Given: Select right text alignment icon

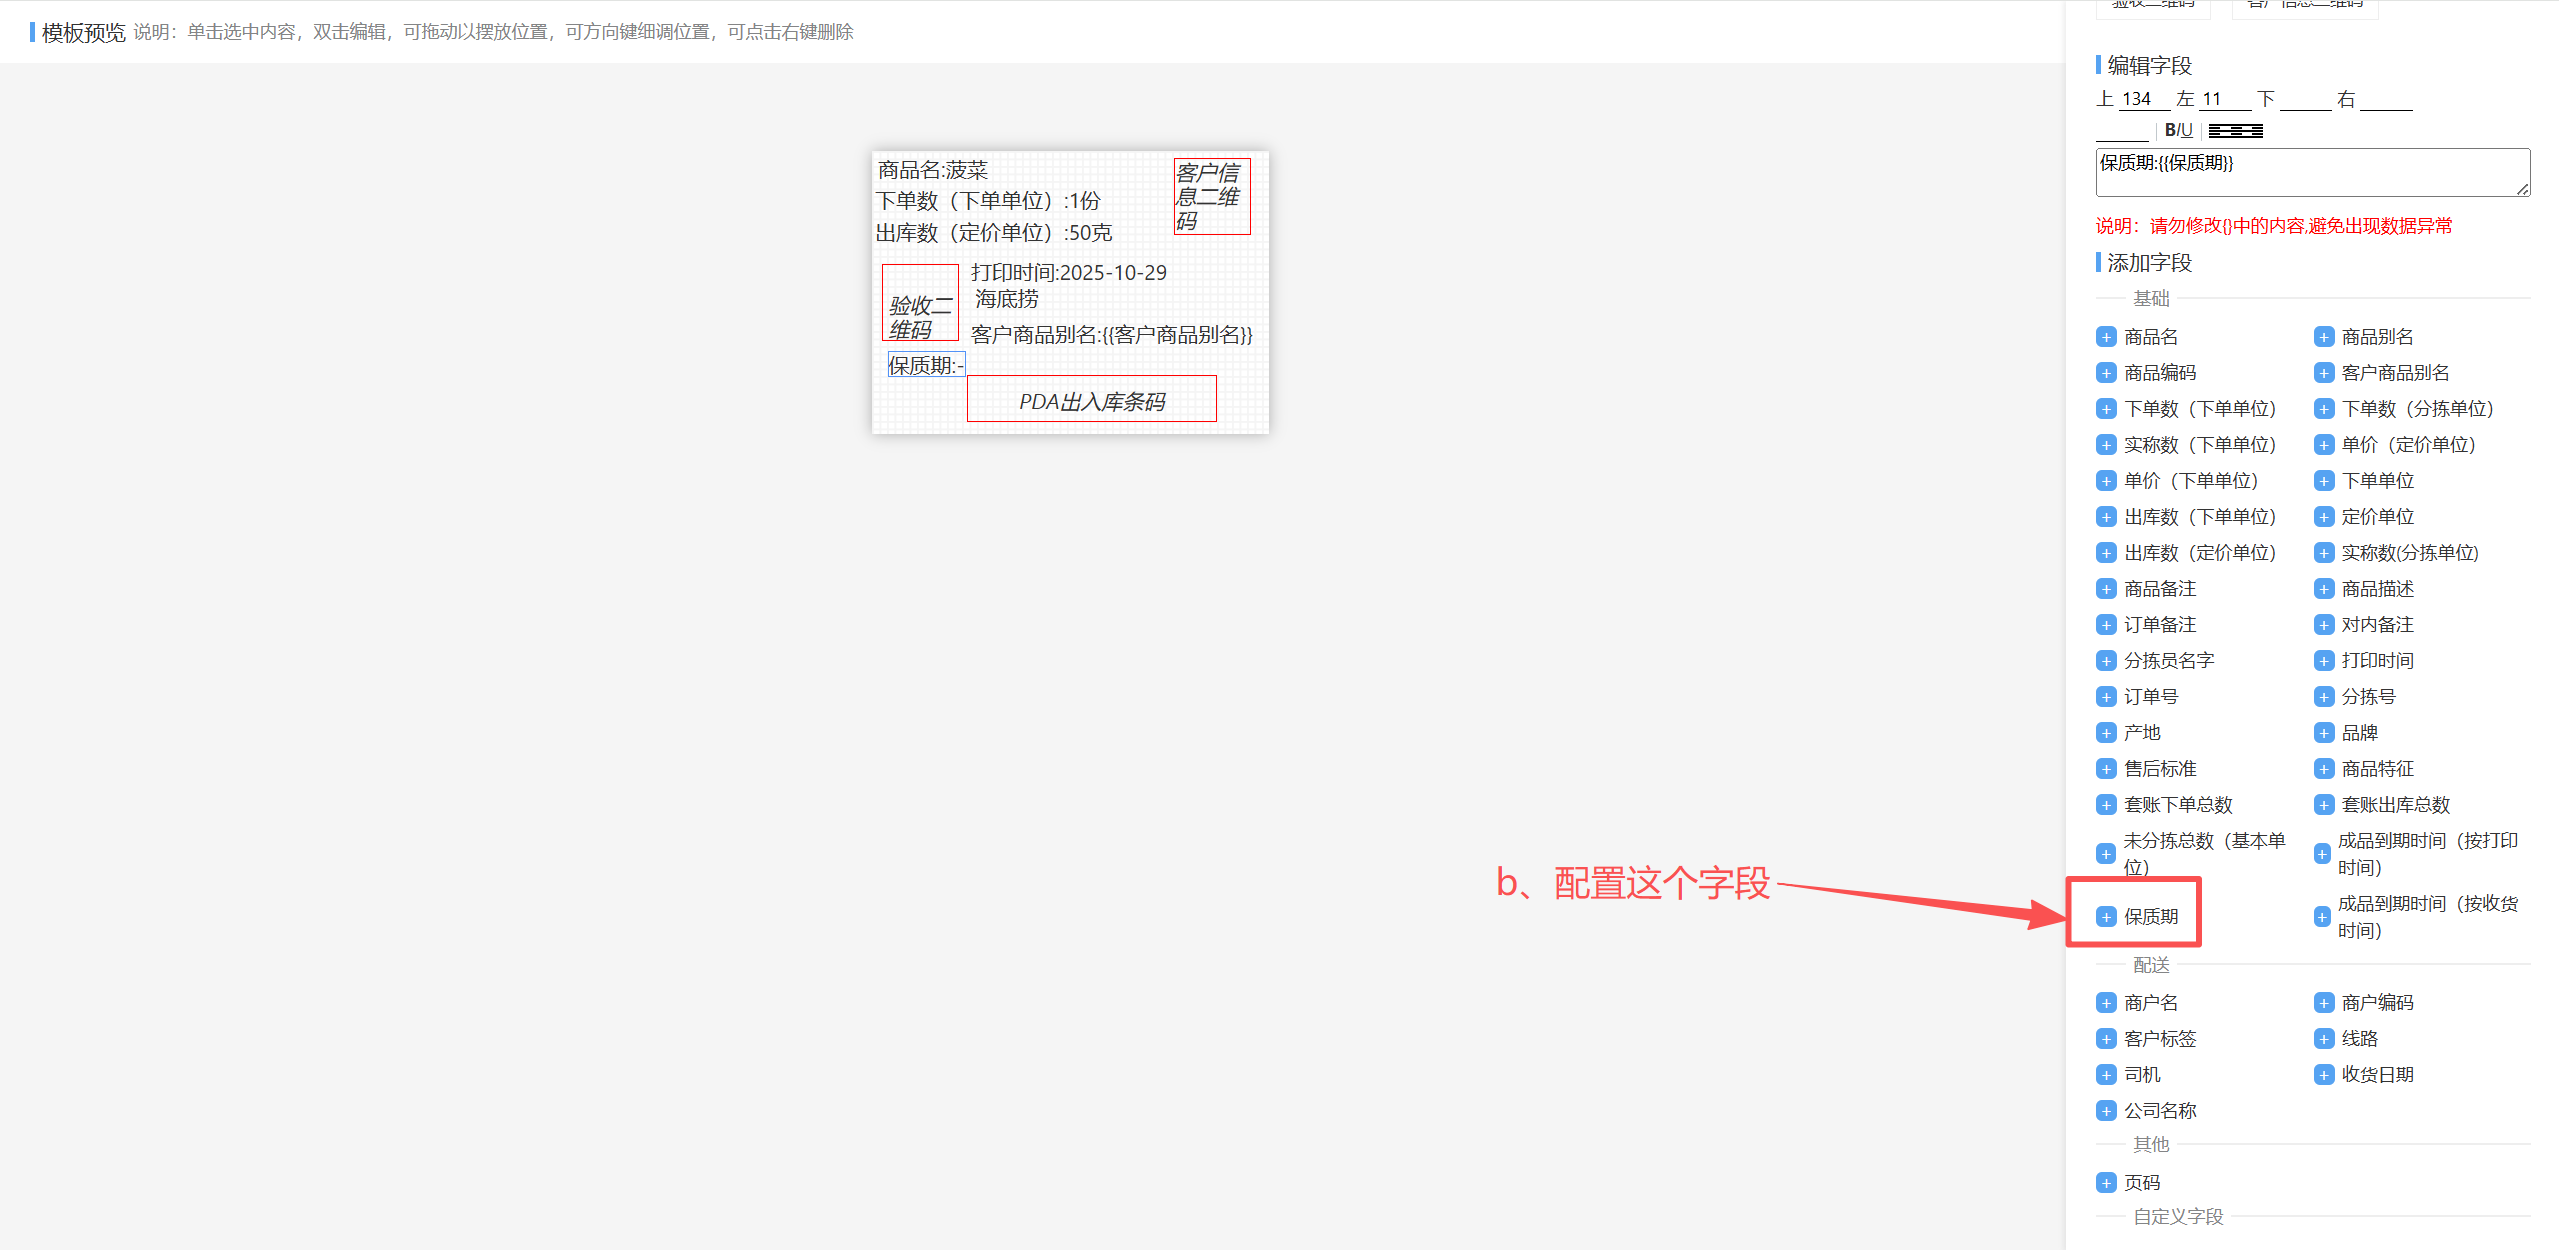Looking at the screenshot, I should point(2257,131).
